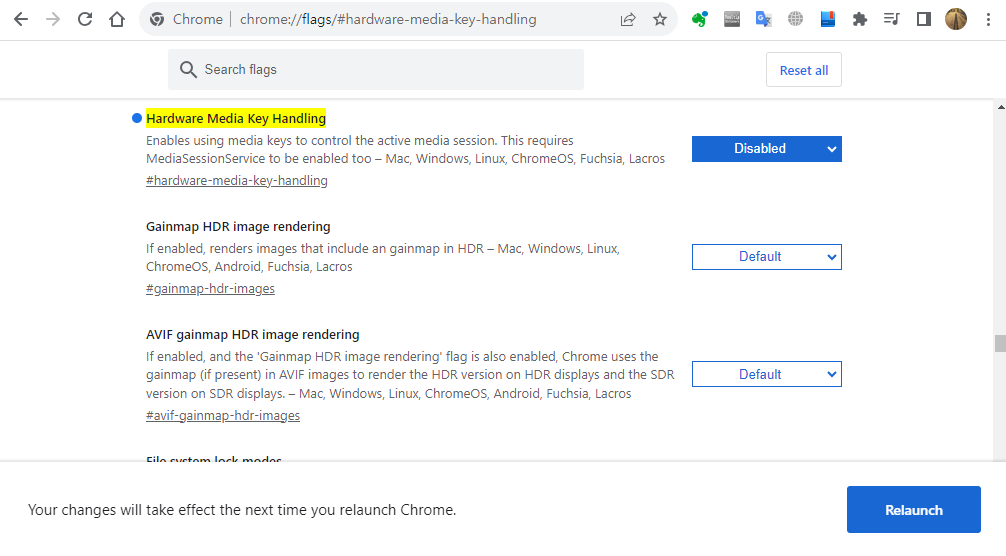
Task: Follow the #avif-gainmap-hdr-images link
Action: click(223, 416)
